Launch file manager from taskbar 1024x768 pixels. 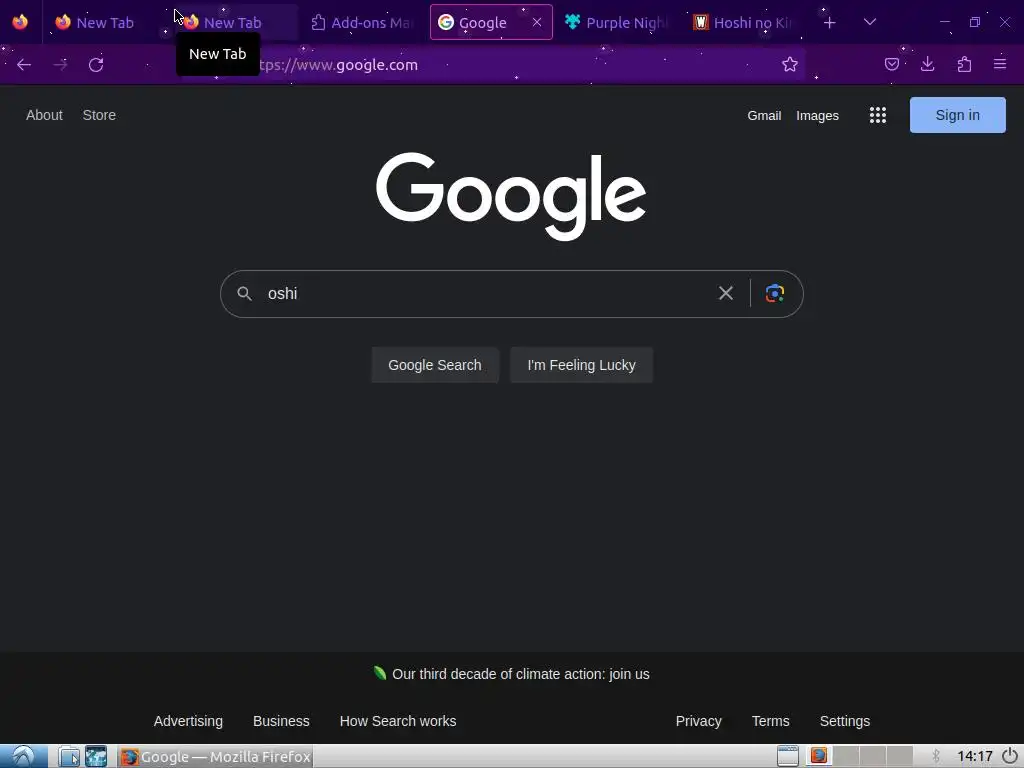point(69,757)
